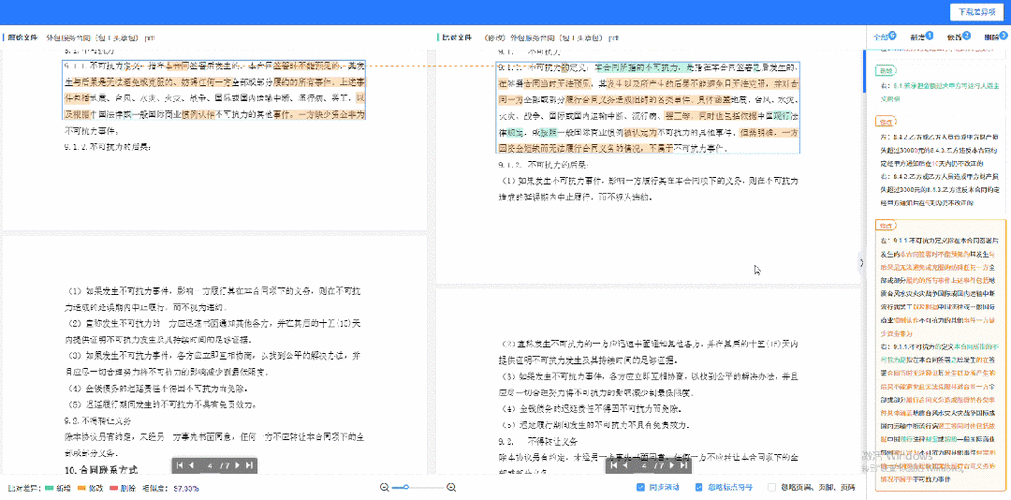Screen dimensions: 1011x500
Task: Enable the 忽略页眉、页脚、页码 checkbox
Action: [772, 487]
